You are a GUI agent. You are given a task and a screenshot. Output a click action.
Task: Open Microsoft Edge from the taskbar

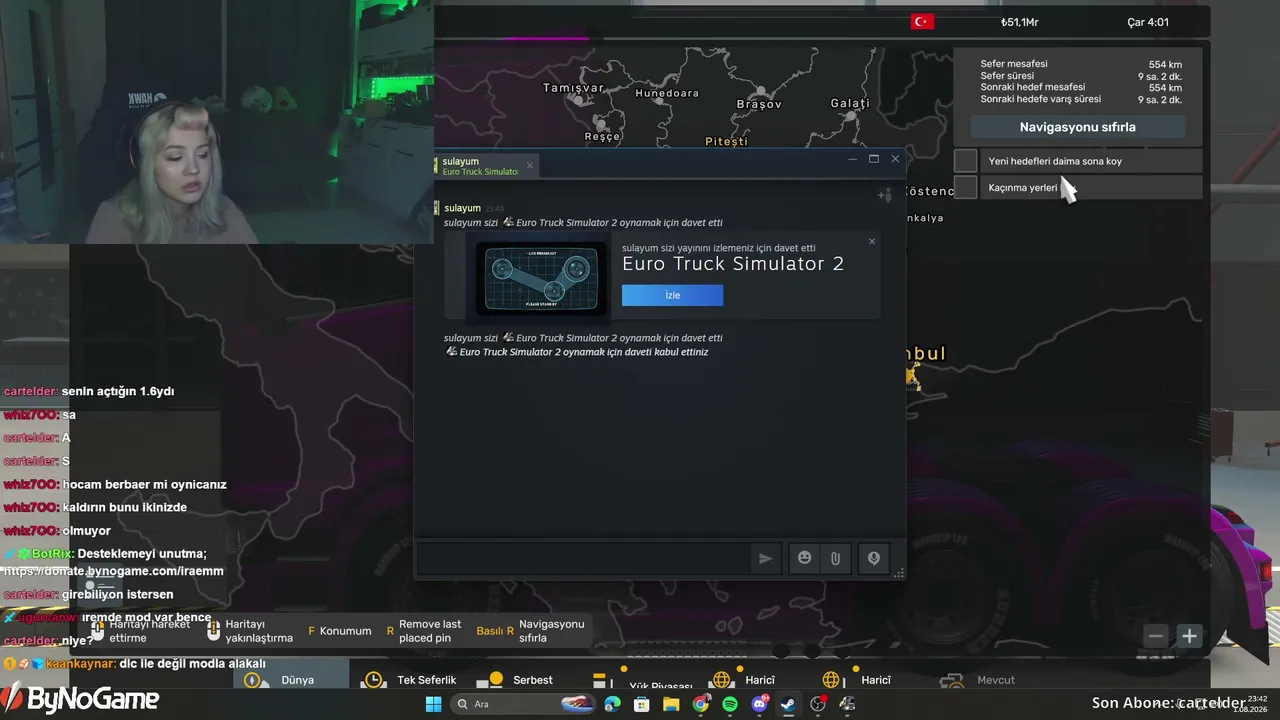[612, 704]
